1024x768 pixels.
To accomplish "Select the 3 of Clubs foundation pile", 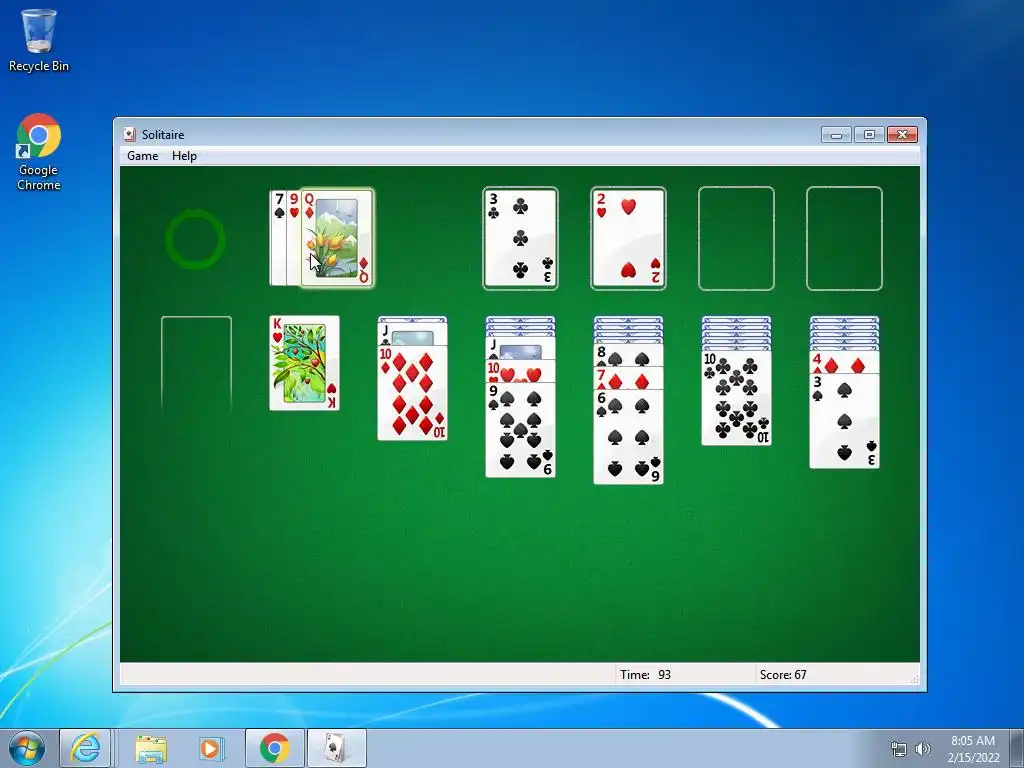I will click(520, 238).
